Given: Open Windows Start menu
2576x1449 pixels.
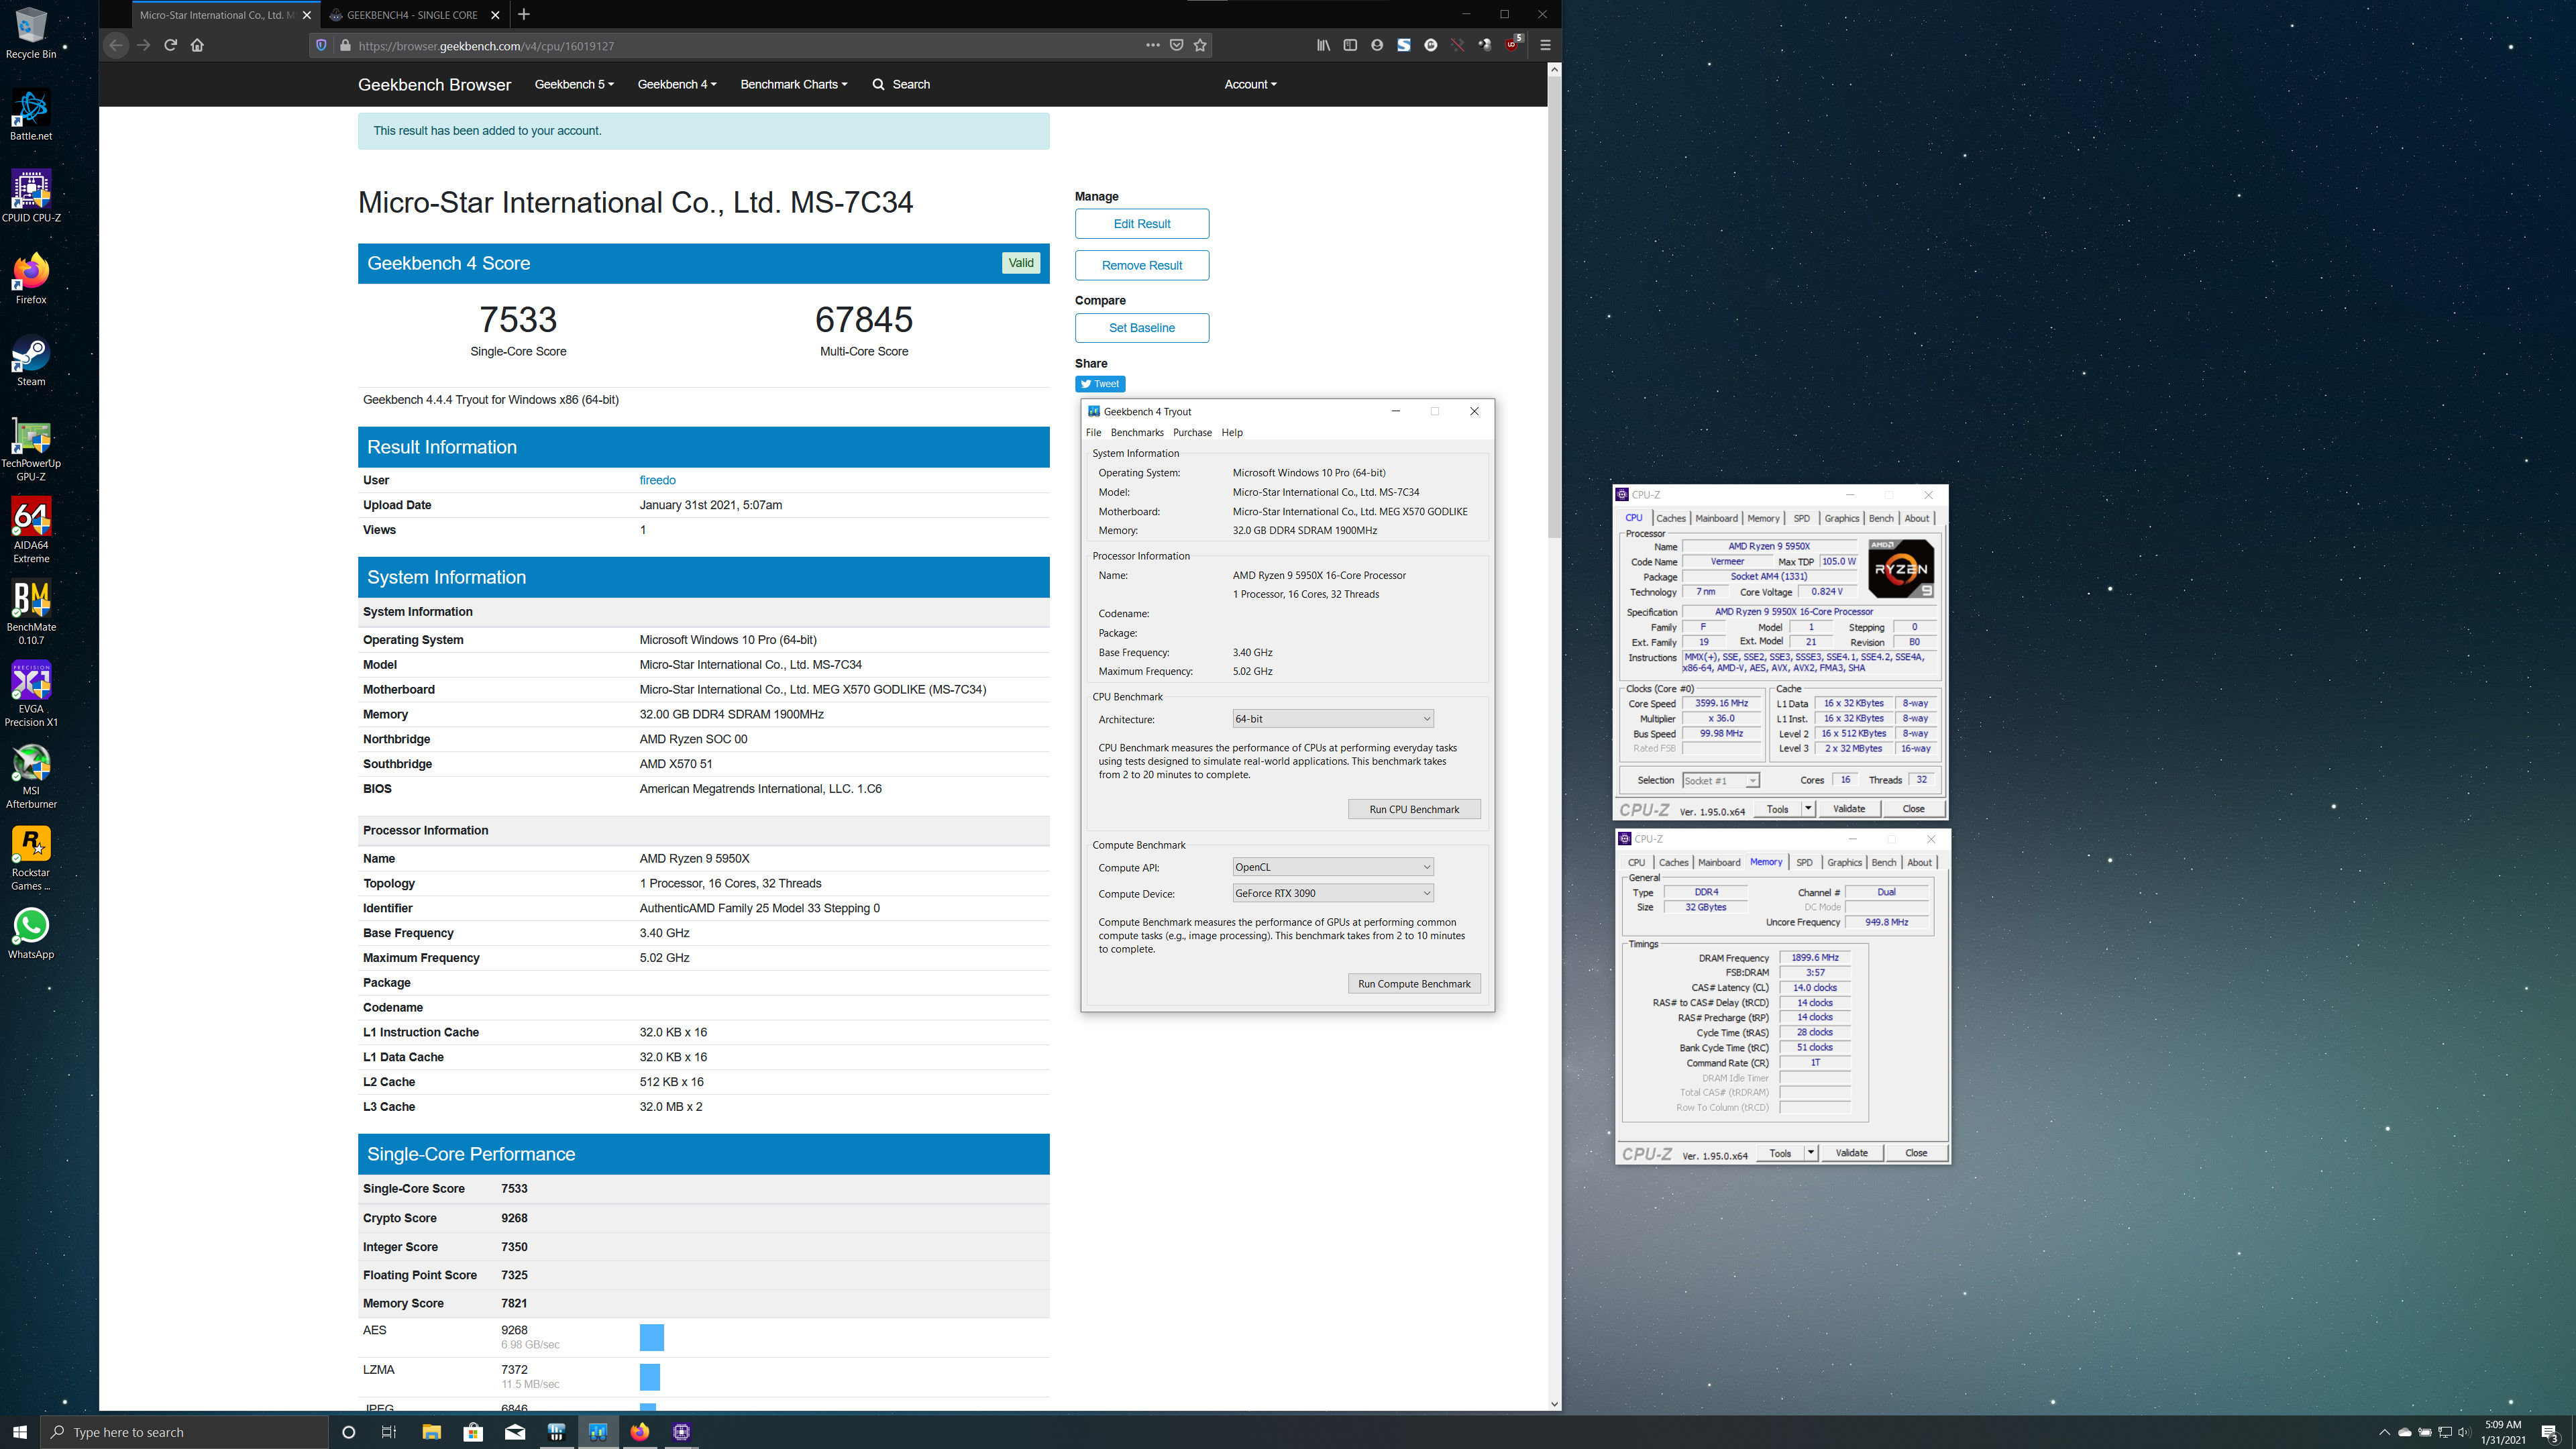Looking at the screenshot, I should coord(20,1432).
